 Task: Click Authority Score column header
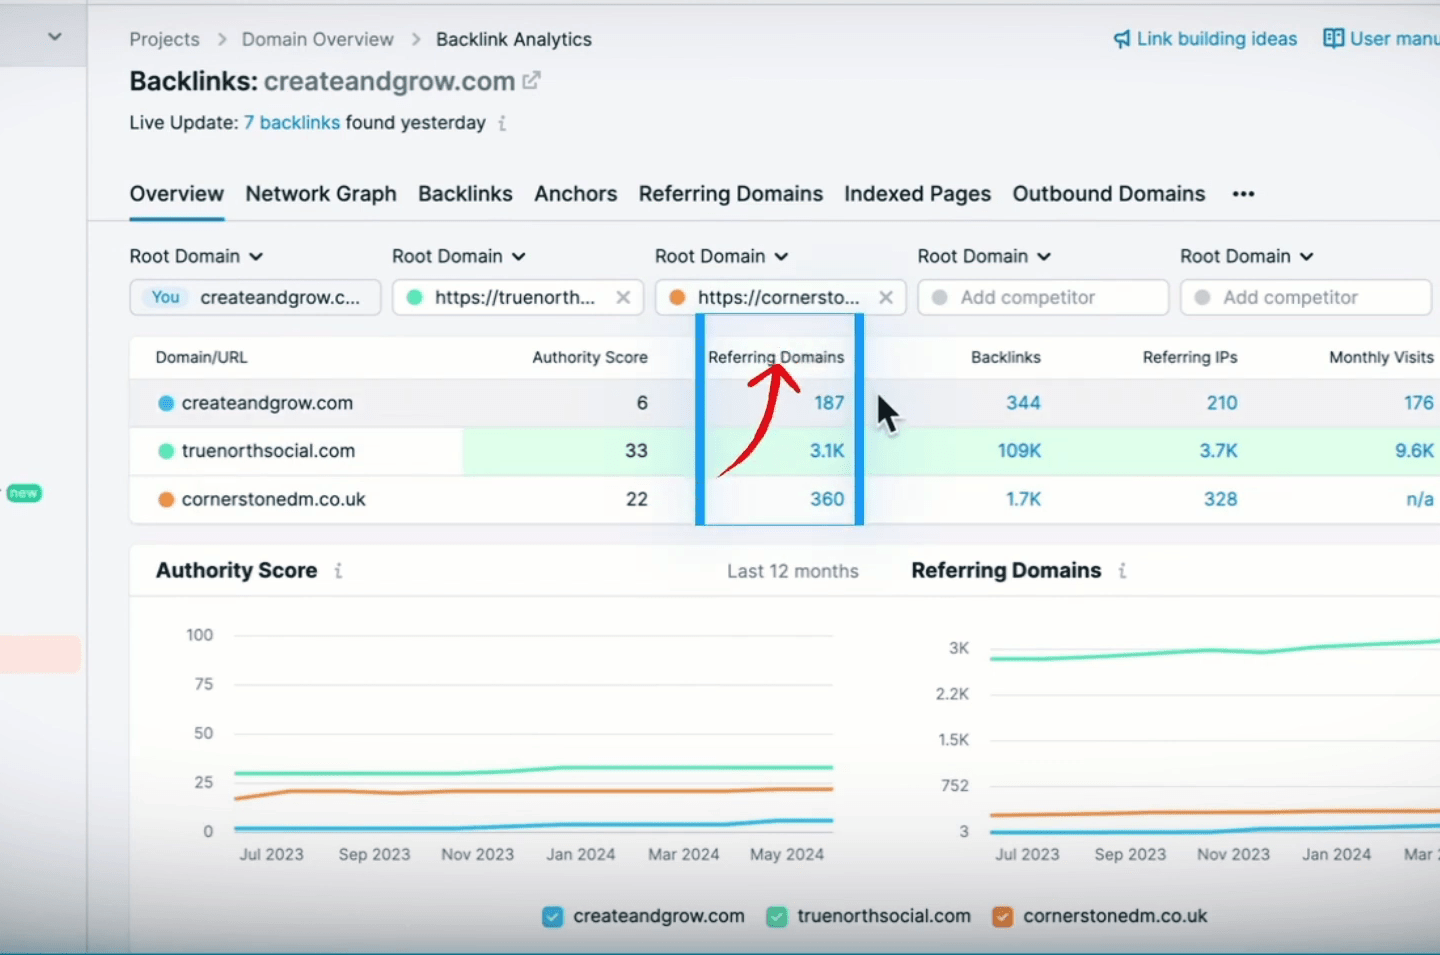coord(590,357)
